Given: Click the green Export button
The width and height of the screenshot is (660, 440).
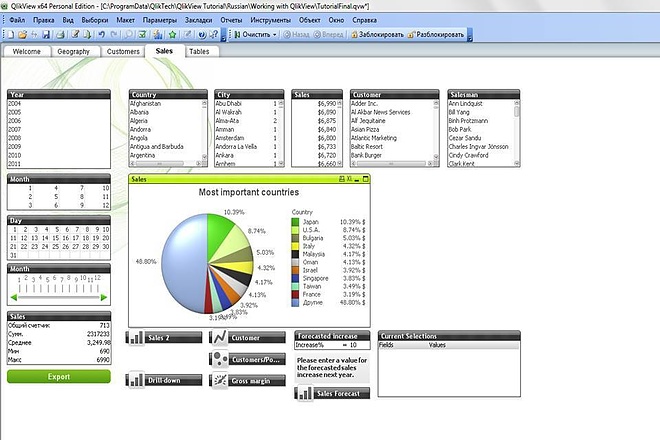Looking at the screenshot, I should point(59,376).
